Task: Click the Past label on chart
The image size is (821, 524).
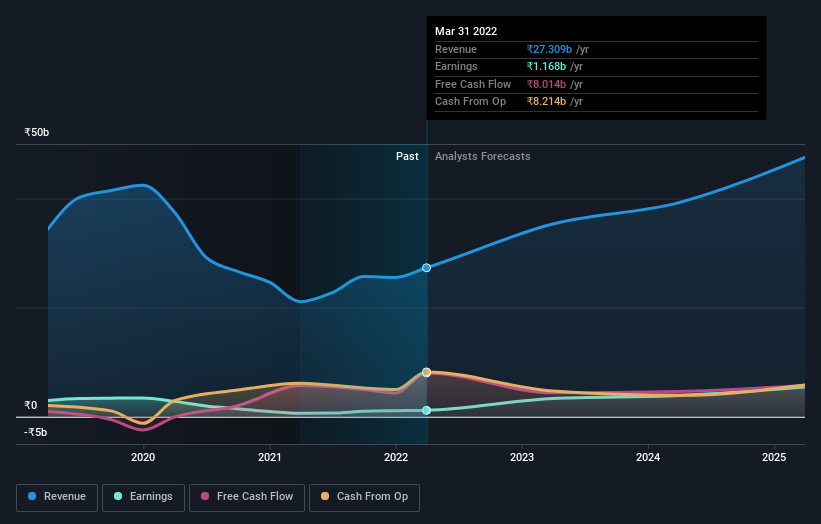Action: pyautogui.click(x=407, y=156)
